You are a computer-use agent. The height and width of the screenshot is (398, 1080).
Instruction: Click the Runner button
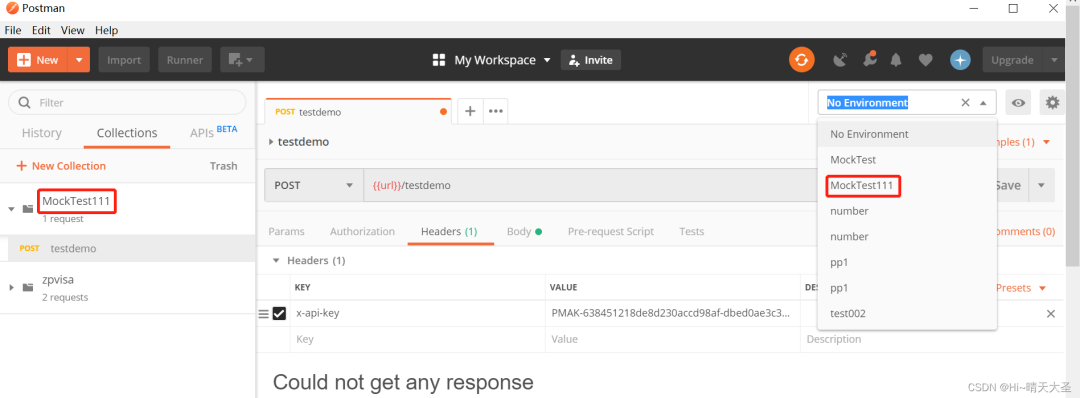click(185, 60)
